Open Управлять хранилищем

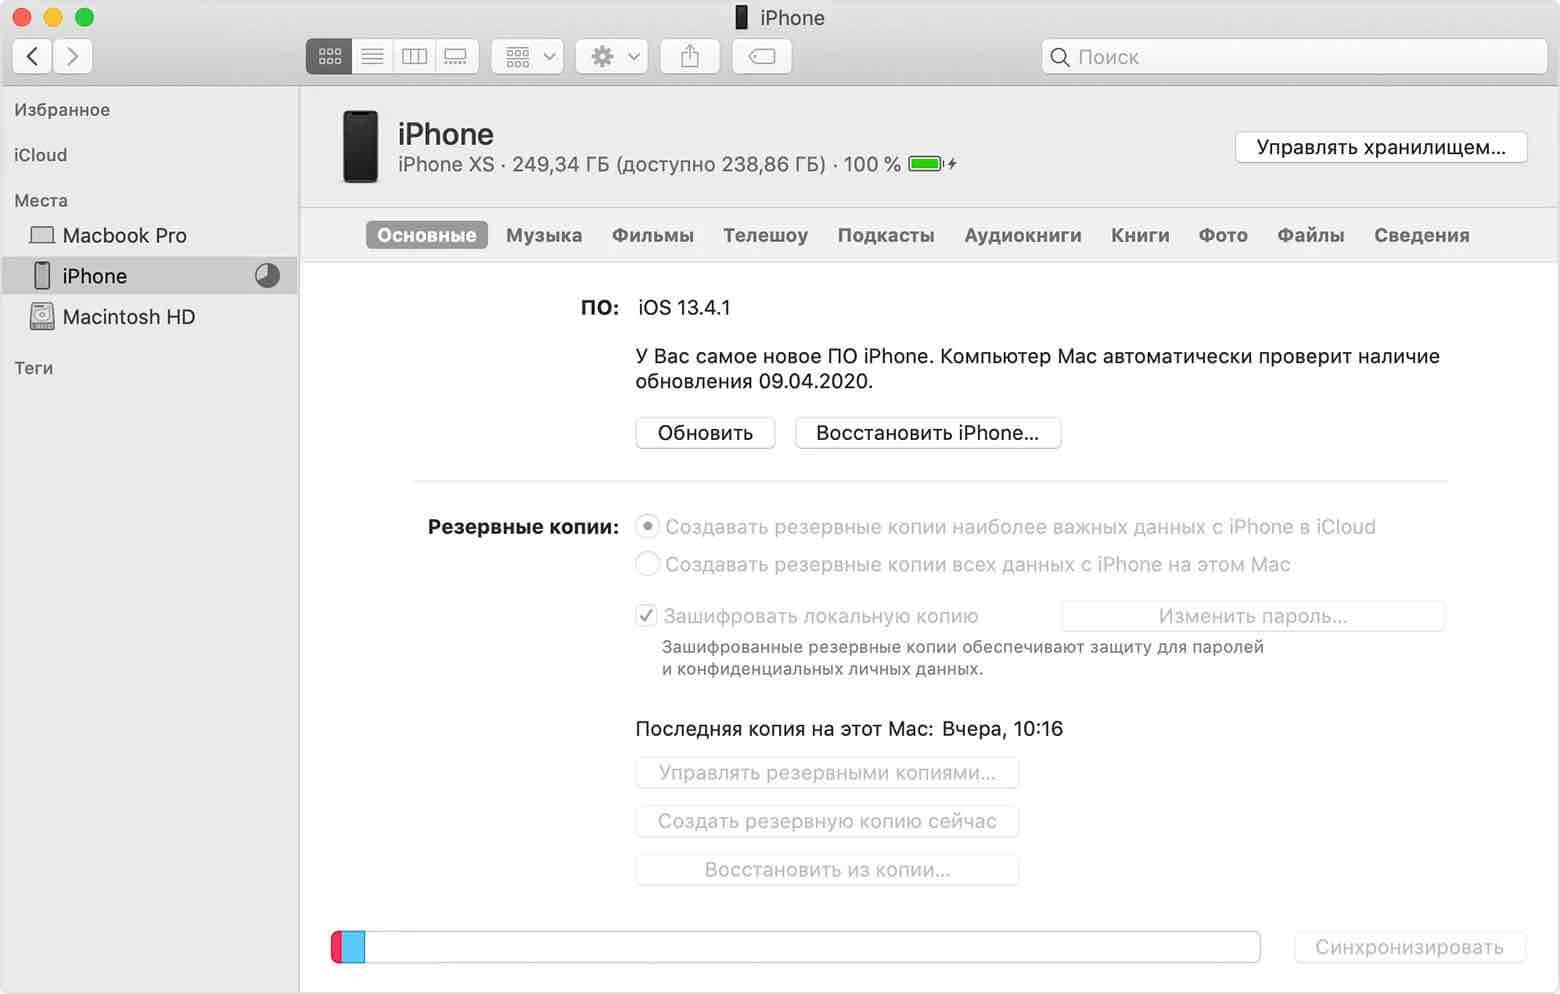(x=1381, y=147)
